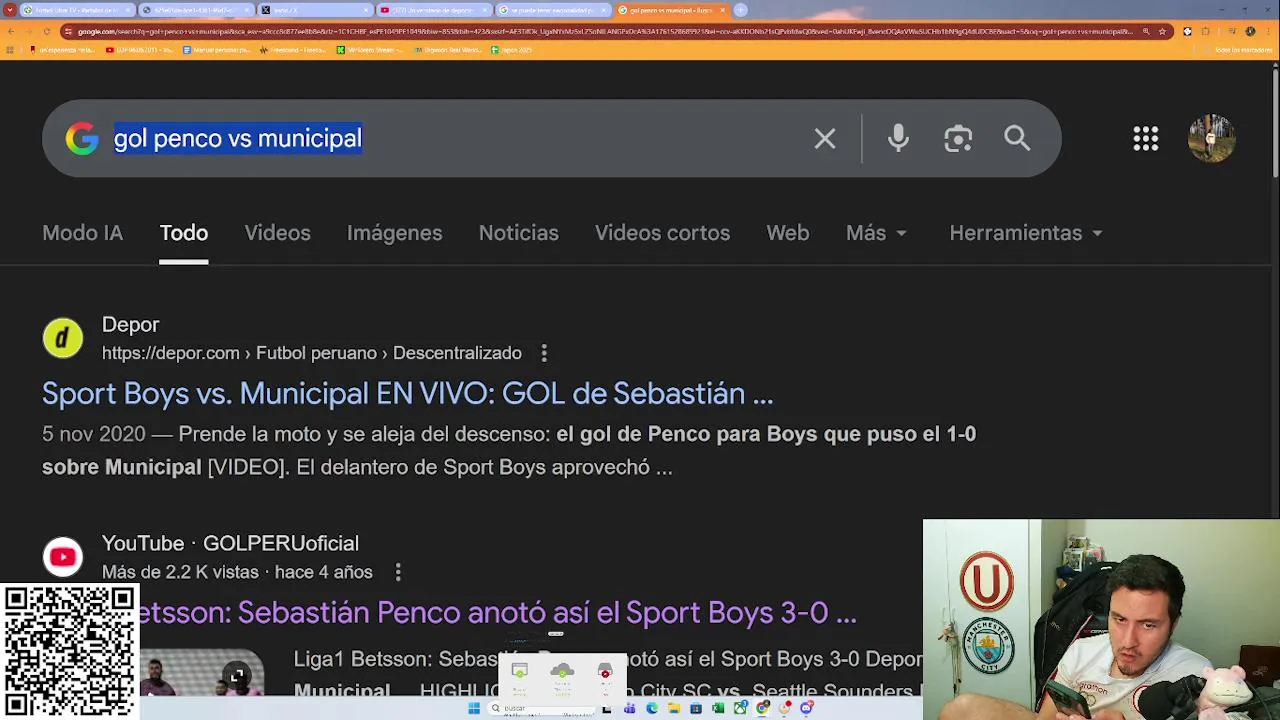Open options for the GOLPERUoficial YouTube result
The width and height of the screenshot is (1280, 720).
click(398, 572)
